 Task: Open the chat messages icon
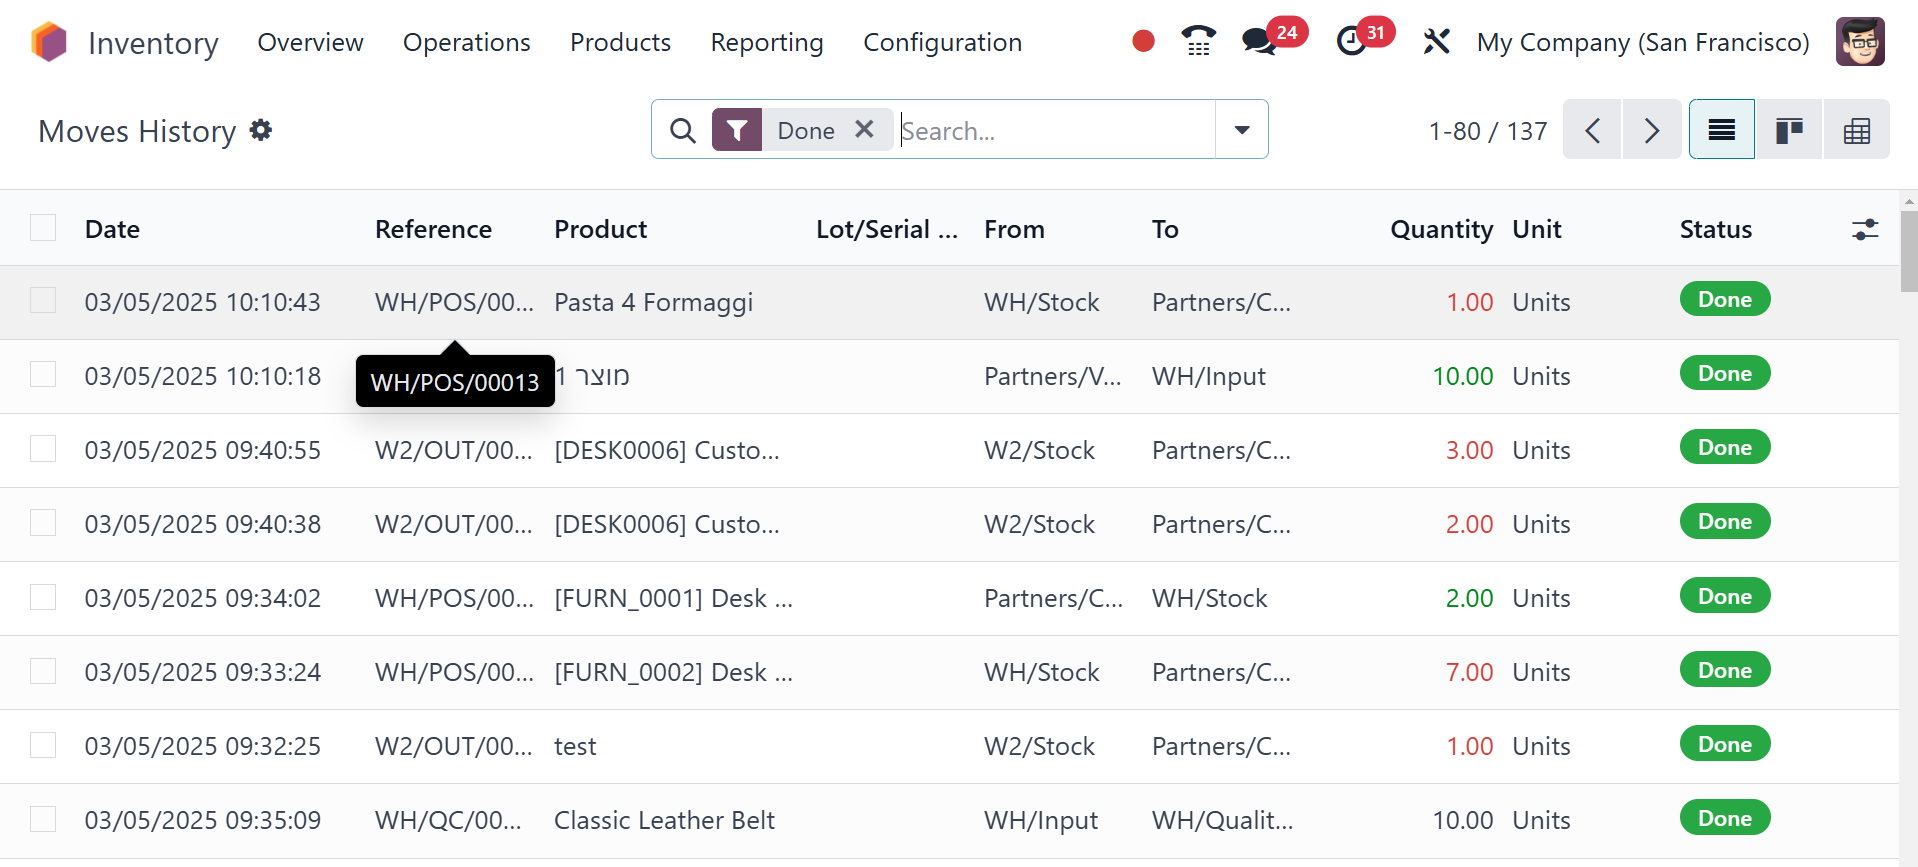(1259, 42)
